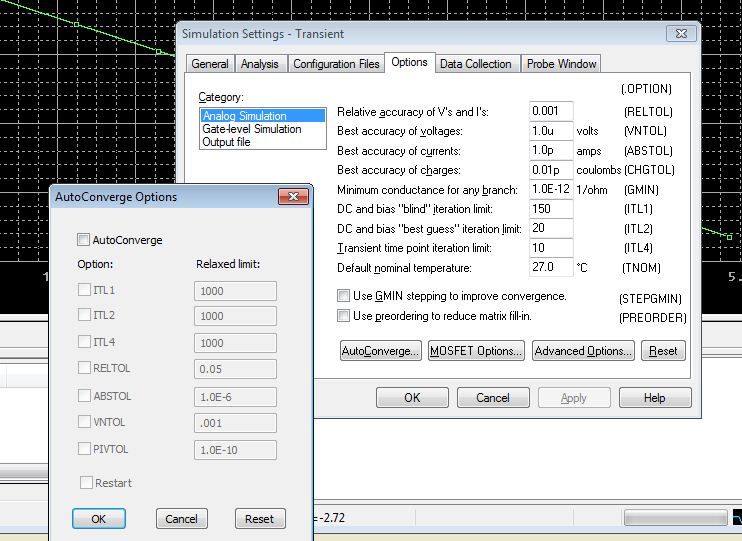Close the AutoConverge Options dialog

pos(293,196)
